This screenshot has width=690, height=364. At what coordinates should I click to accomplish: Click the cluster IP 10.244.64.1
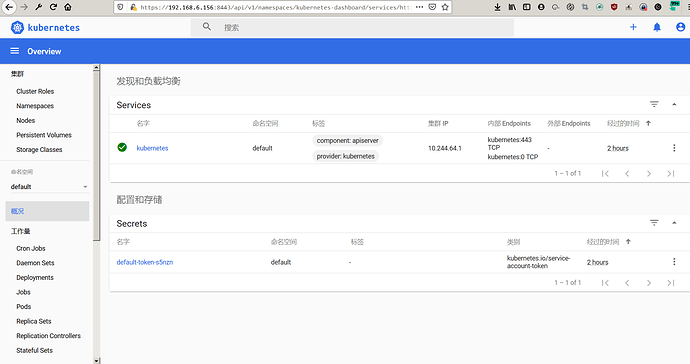[445, 148]
